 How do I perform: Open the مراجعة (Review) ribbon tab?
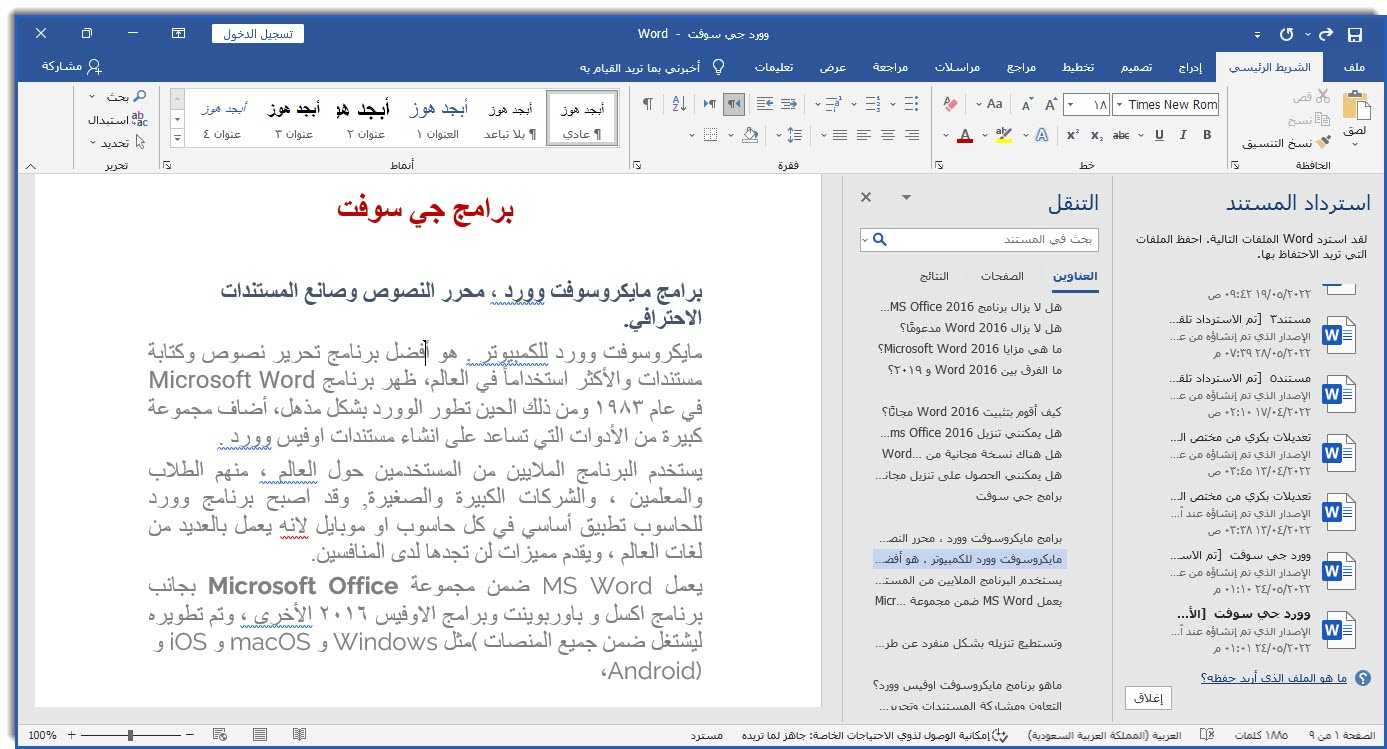890,67
